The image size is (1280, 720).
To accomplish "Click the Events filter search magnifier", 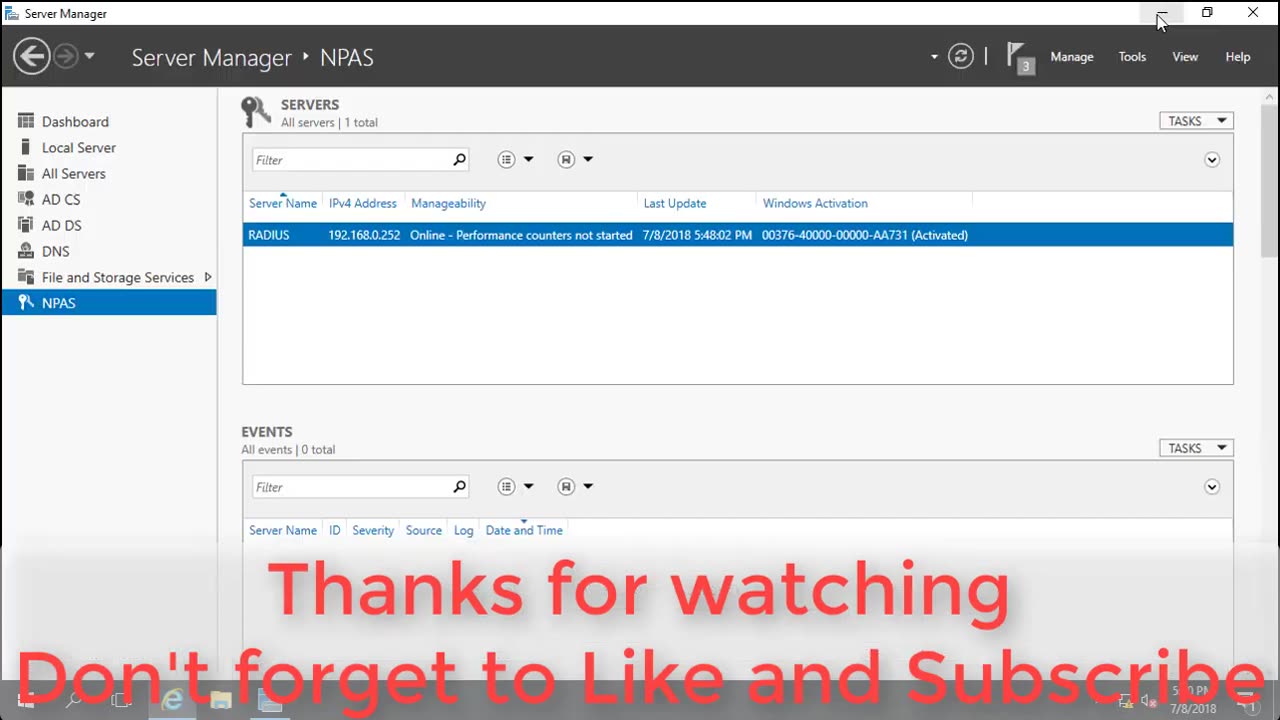I will [x=459, y=487].
